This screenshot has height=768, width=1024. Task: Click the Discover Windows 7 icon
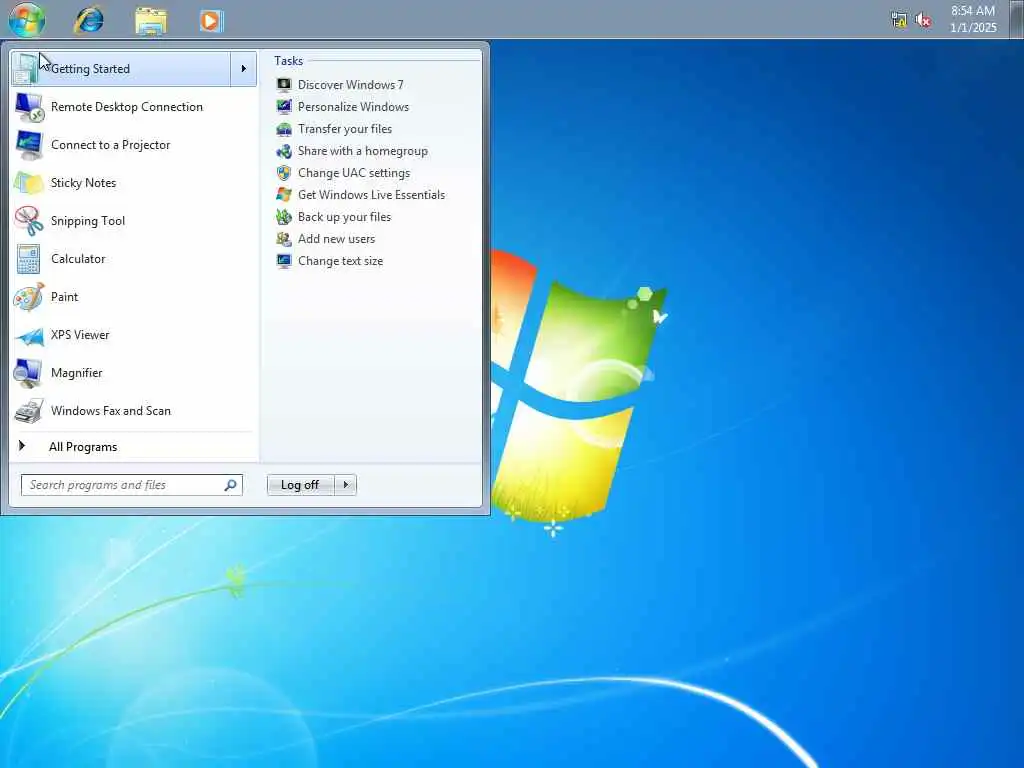click(283, 85)
